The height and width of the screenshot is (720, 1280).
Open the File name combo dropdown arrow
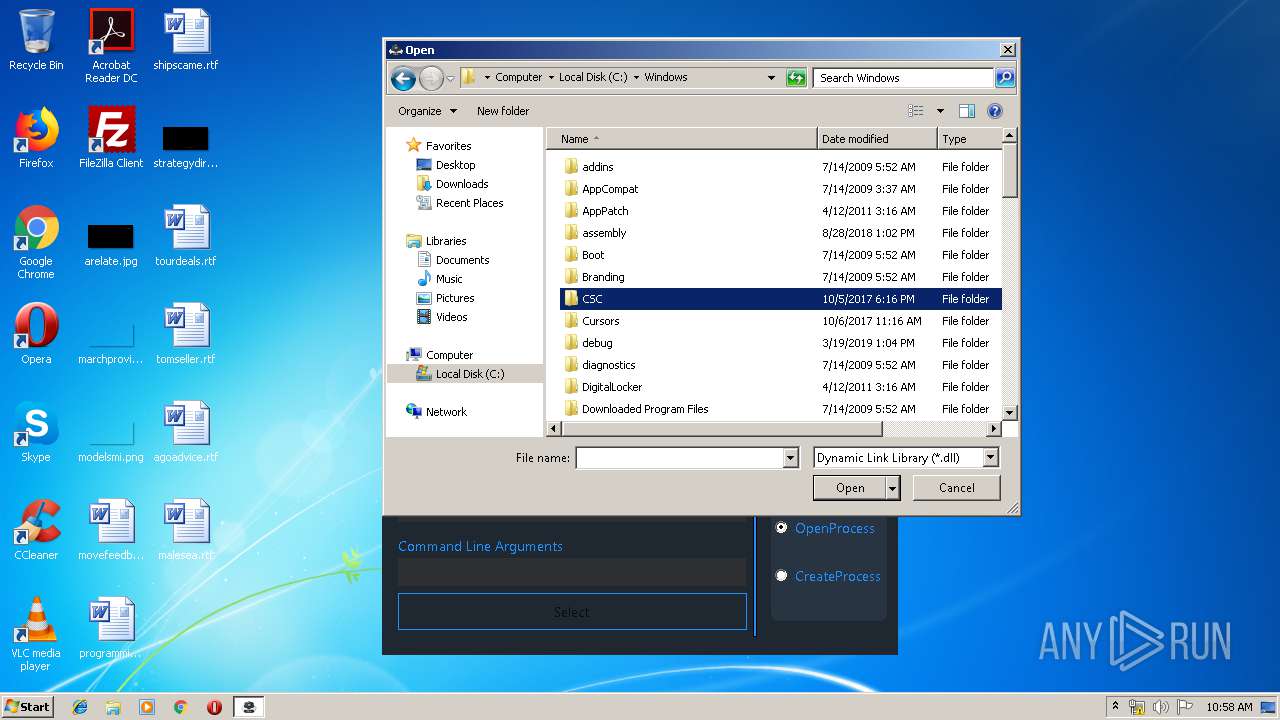791,458
